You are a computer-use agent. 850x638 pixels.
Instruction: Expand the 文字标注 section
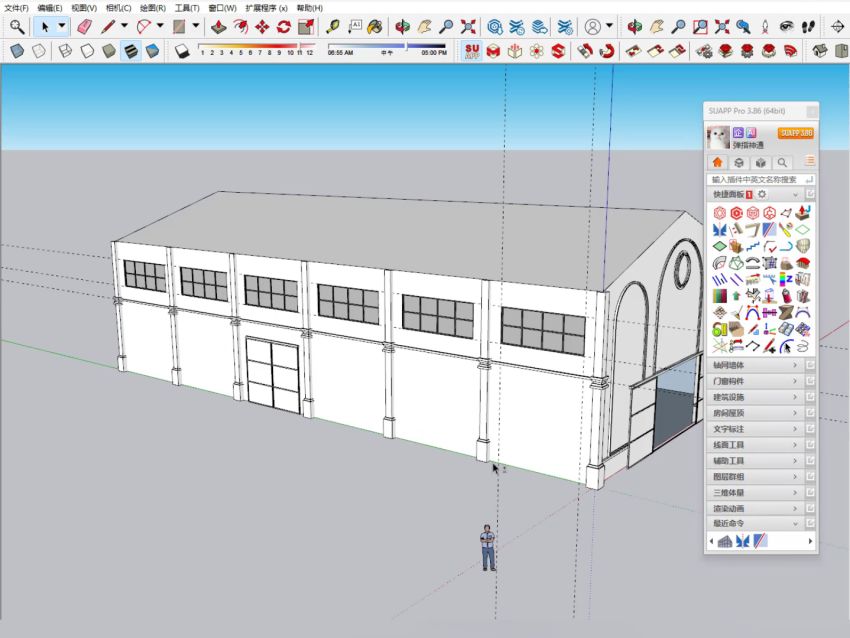pos(756,429)
